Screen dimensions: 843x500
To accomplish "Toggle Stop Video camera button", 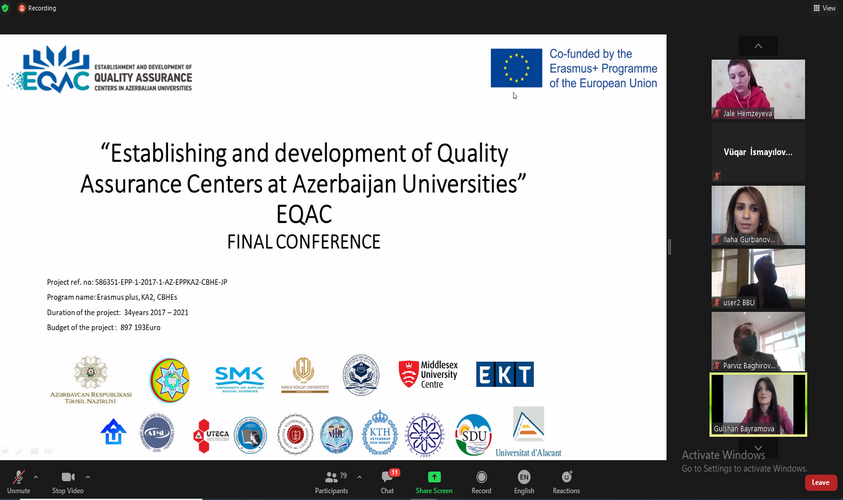I will coord(68,481).
